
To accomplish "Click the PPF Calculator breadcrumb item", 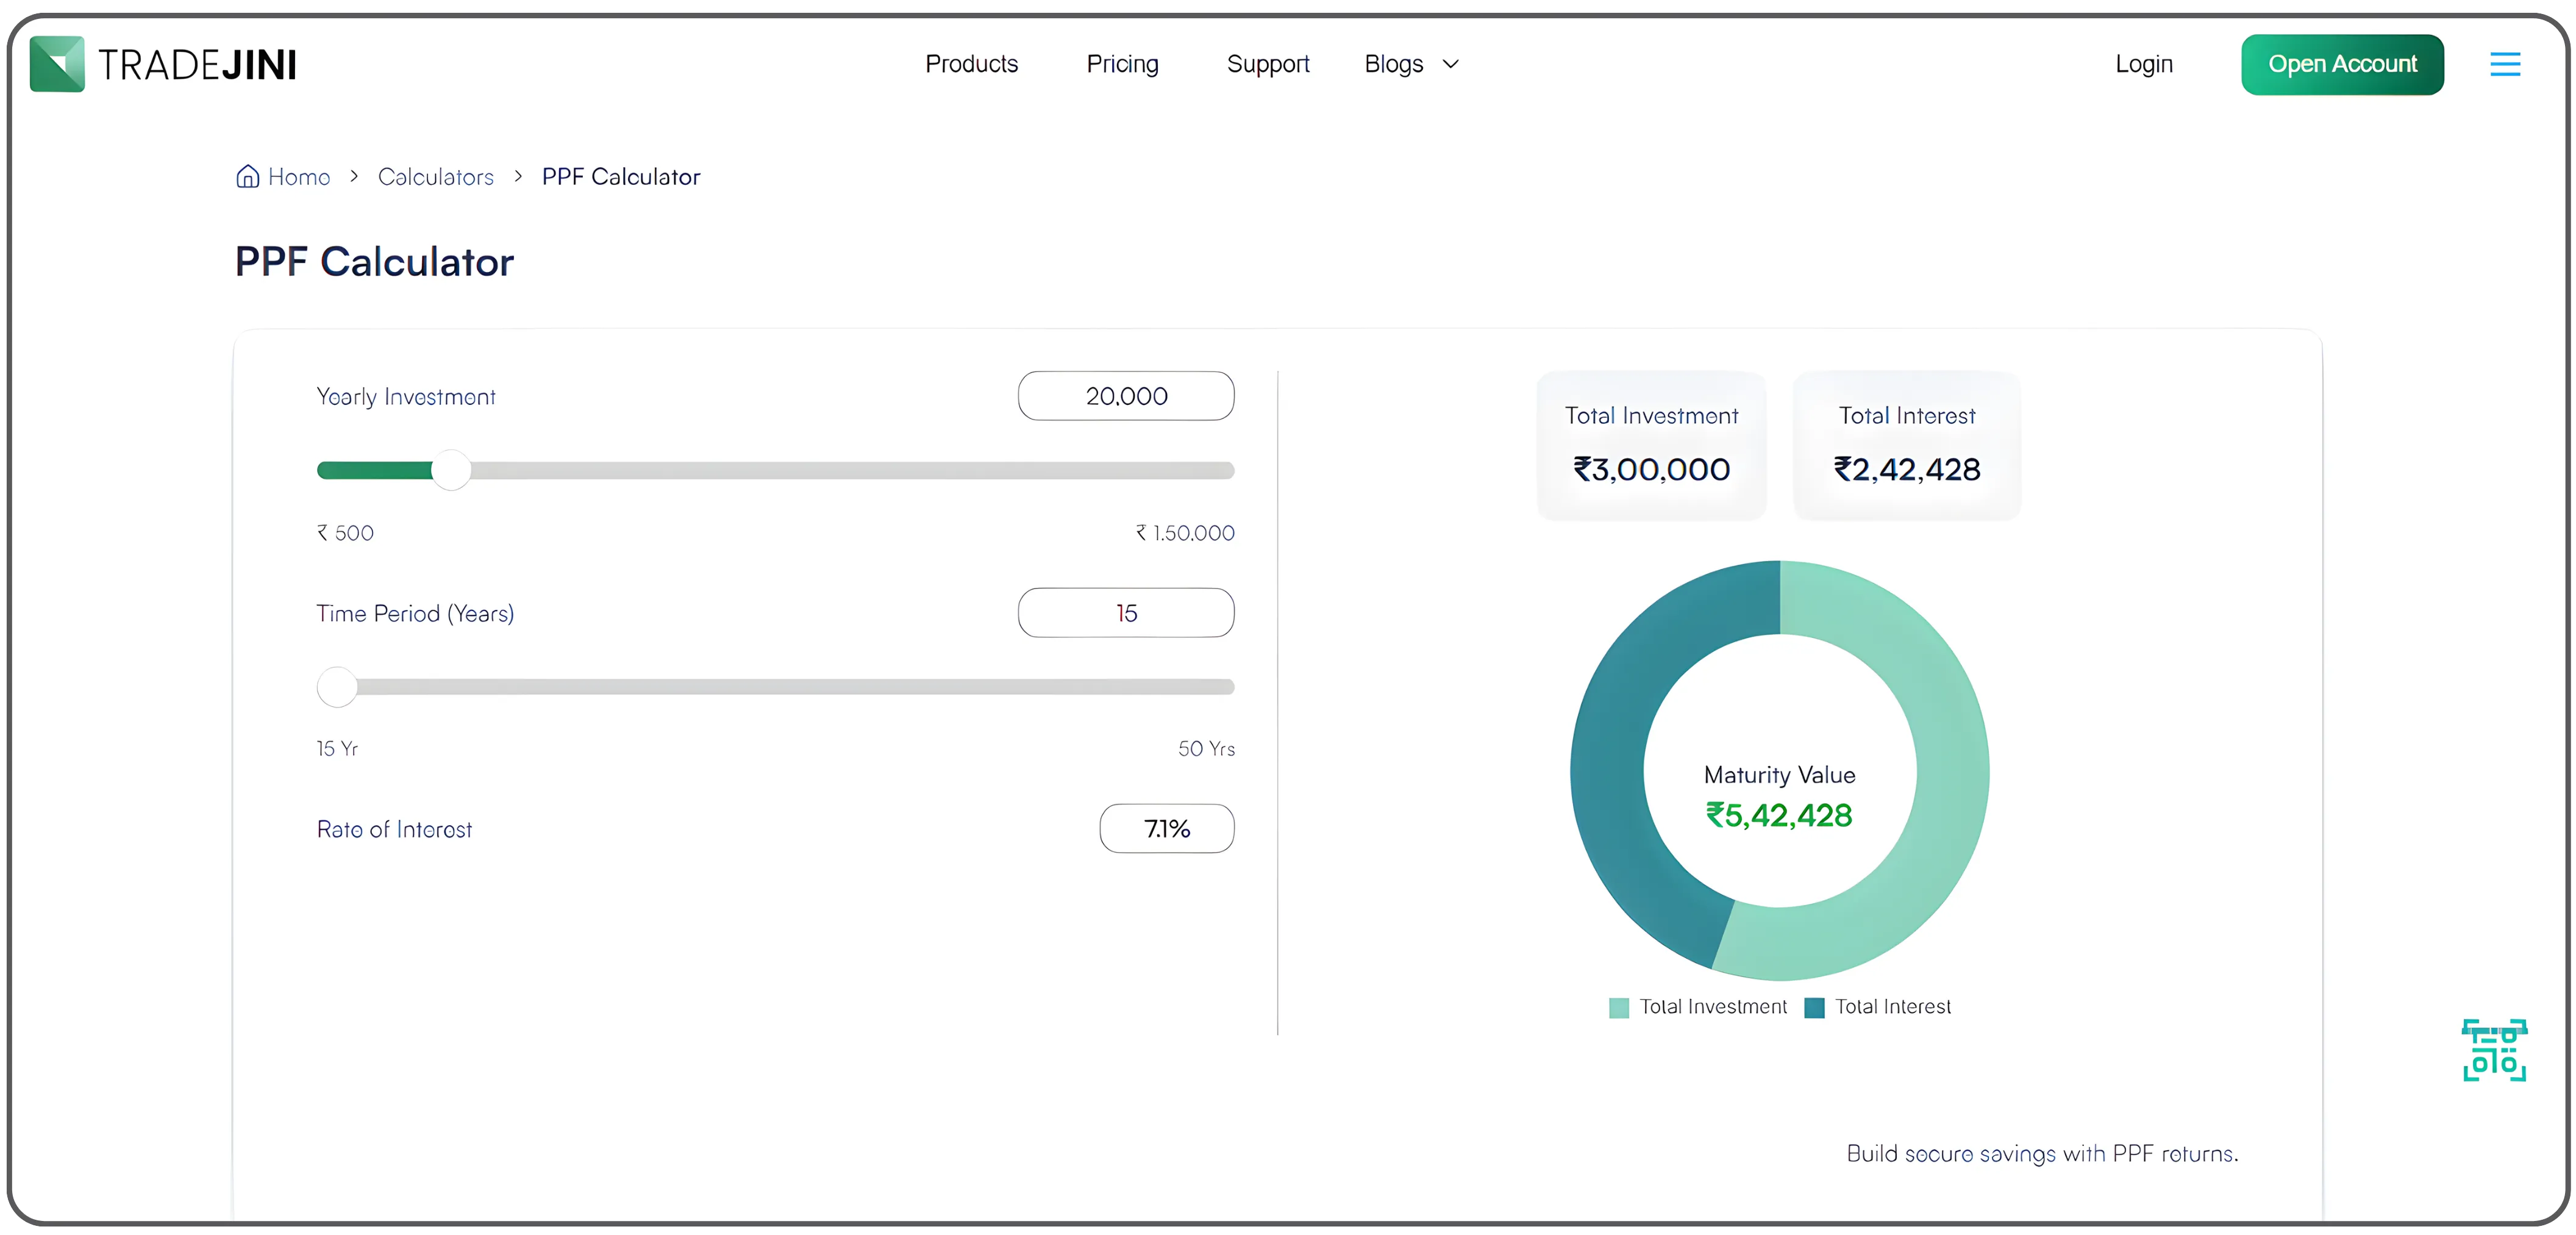I will click(x=620, y=175).
